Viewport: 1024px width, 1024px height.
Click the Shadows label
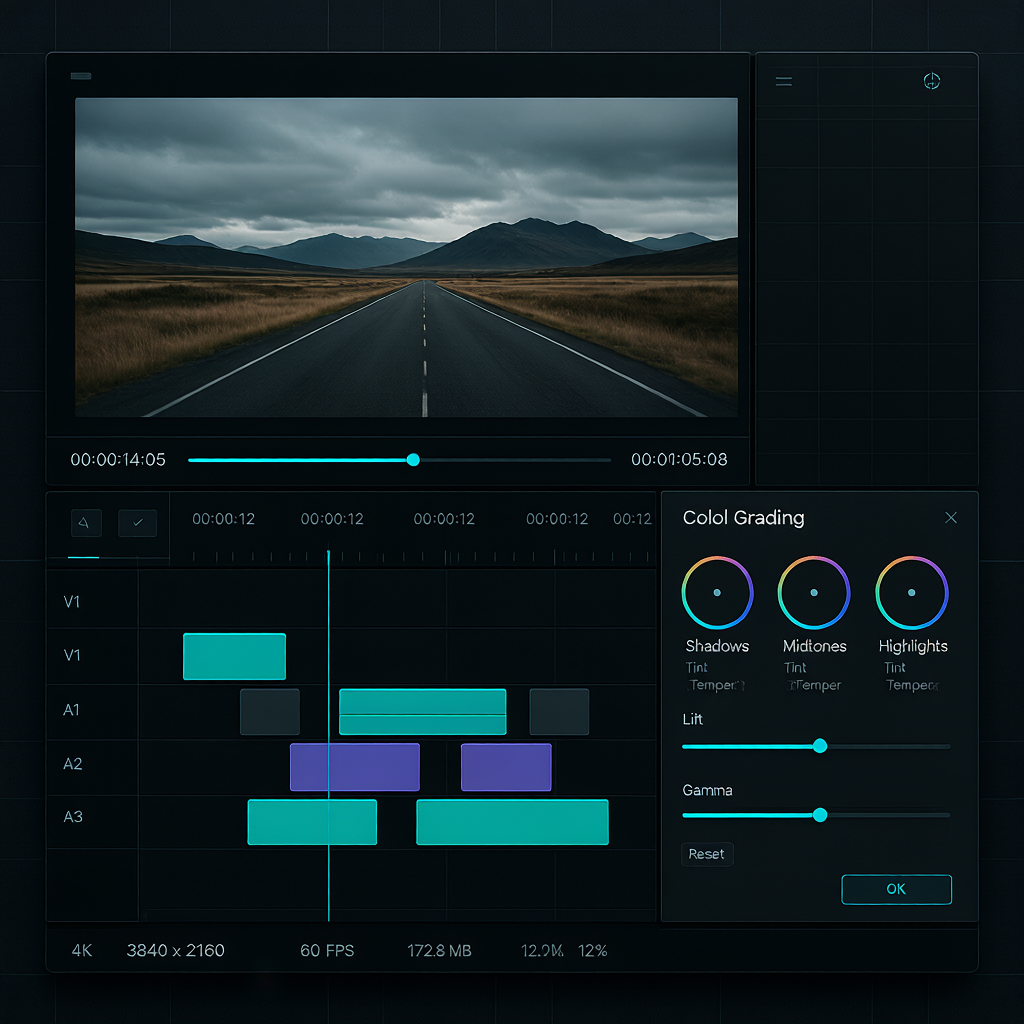tap(717, 646)
